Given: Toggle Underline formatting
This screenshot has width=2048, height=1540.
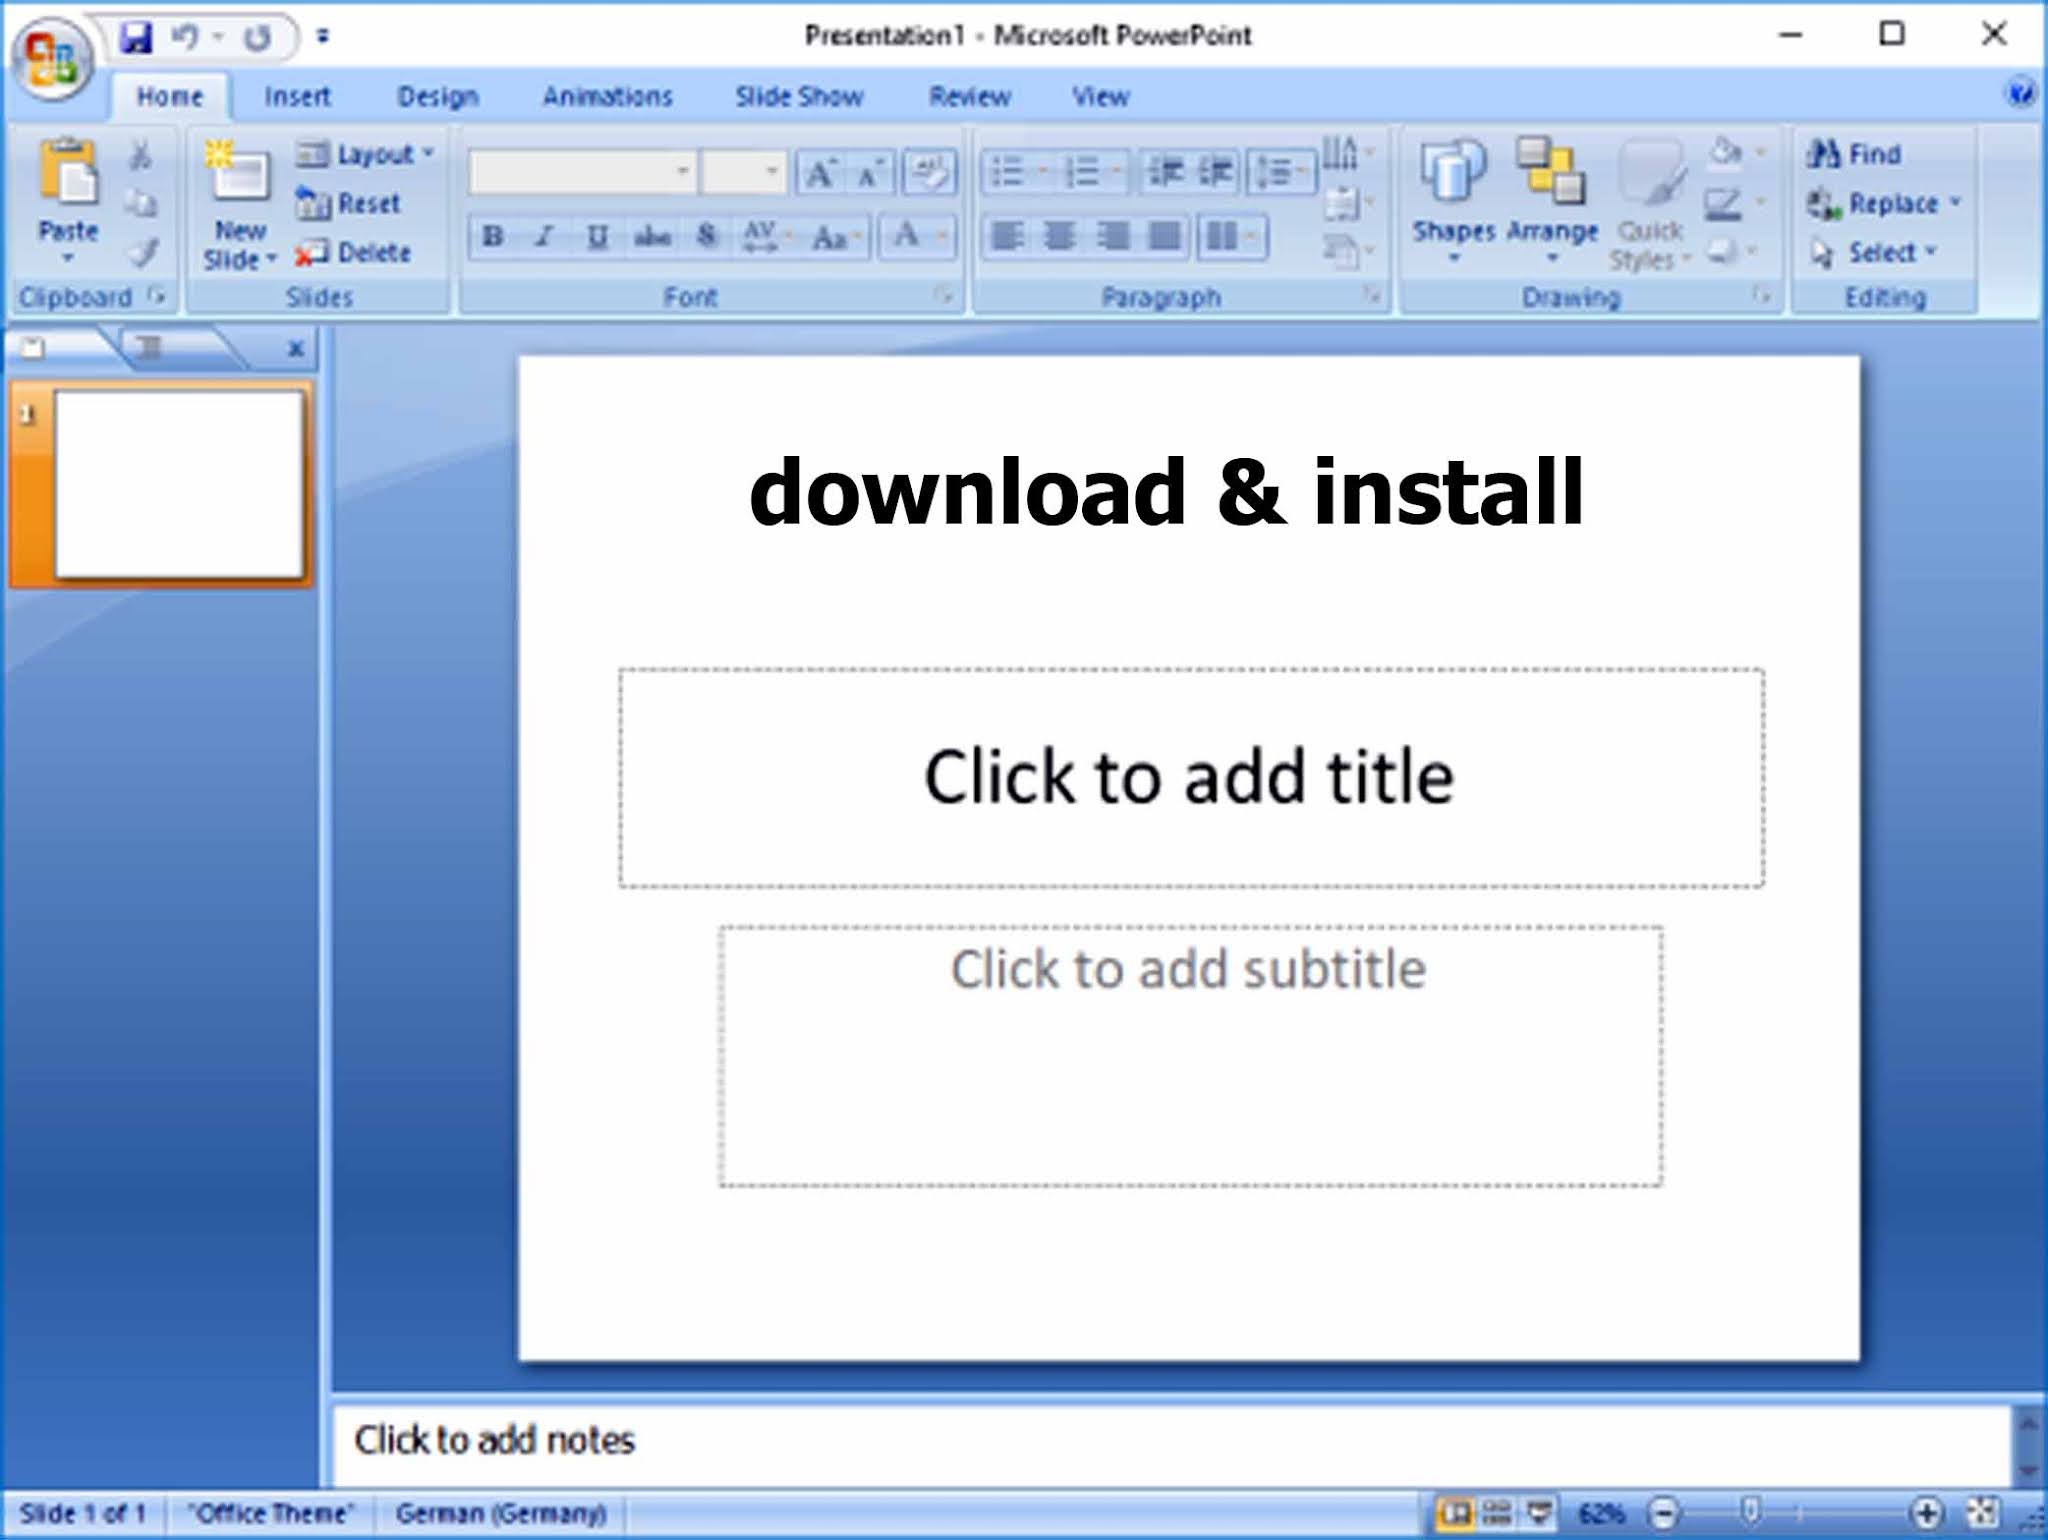Looking at the screenshot, I should coord(597,237).
